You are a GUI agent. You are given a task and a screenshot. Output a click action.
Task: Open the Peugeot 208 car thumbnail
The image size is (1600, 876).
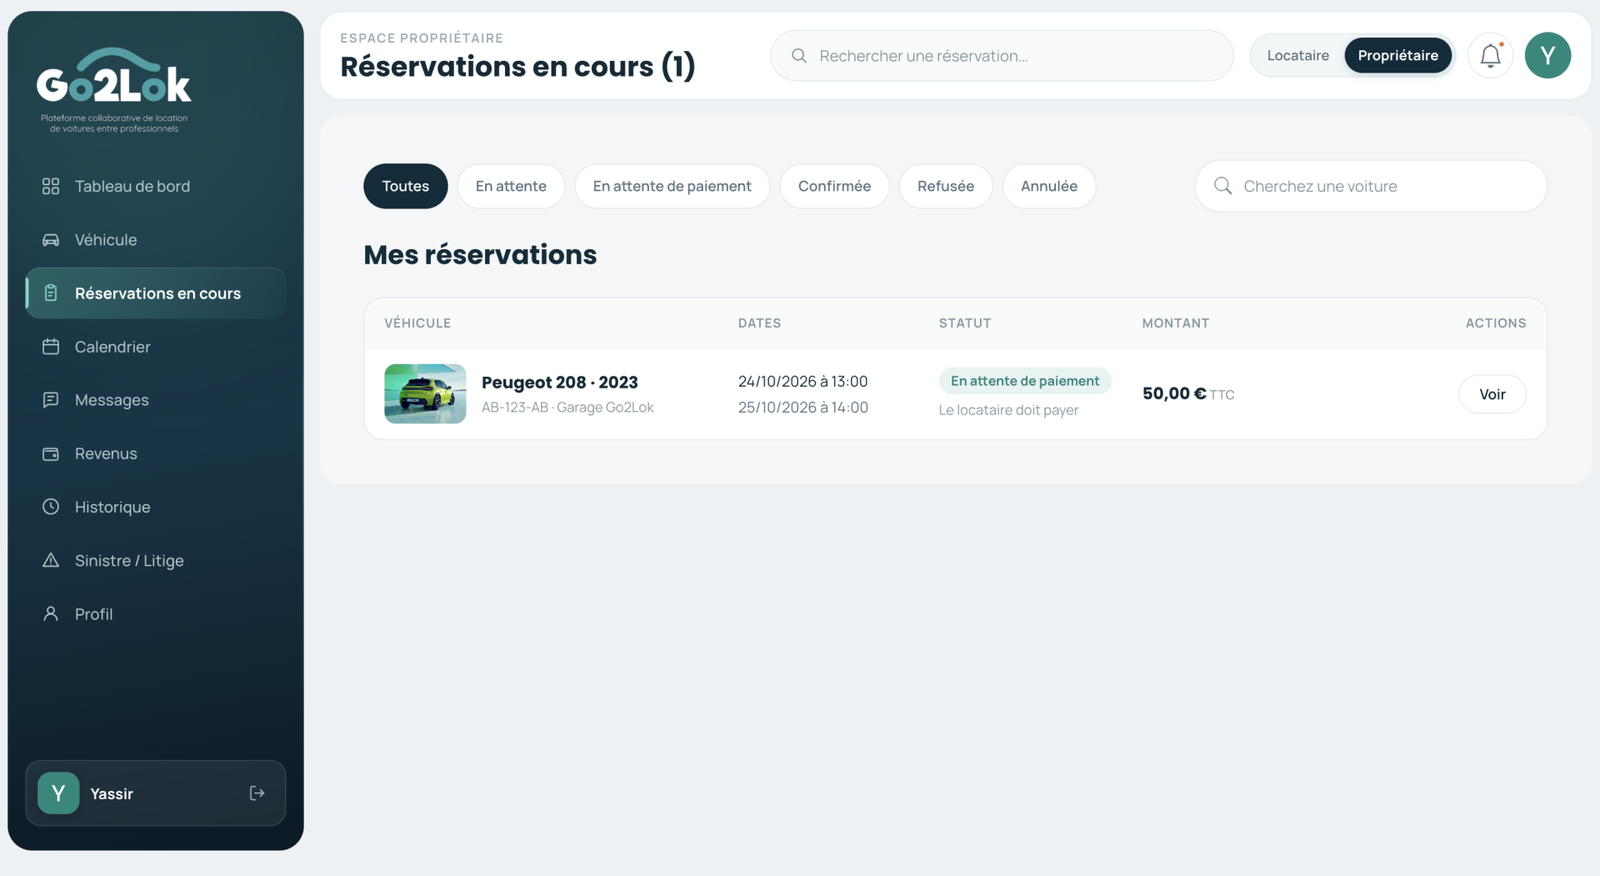pyautogui.click(x=425, y=394)
